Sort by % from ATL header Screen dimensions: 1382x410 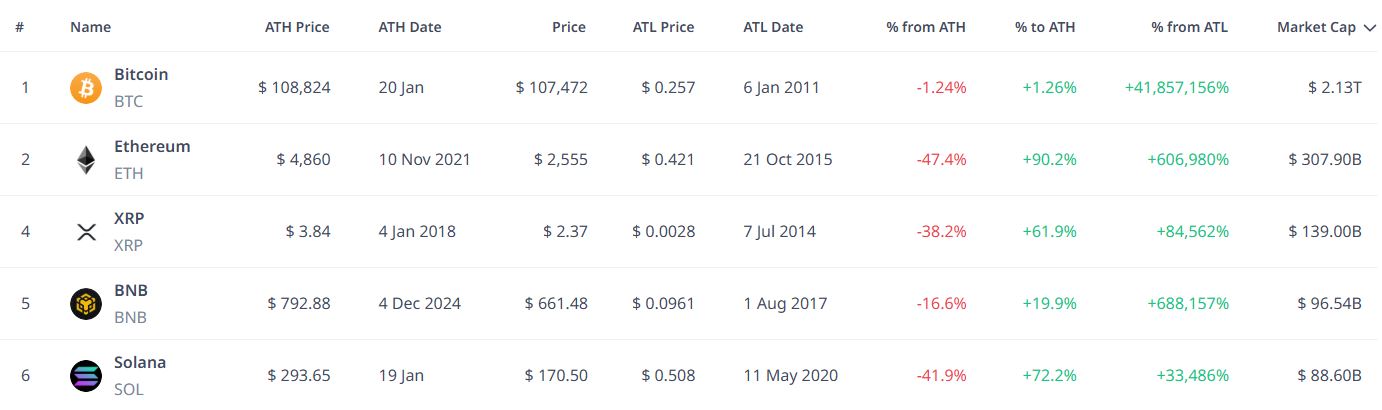click(x=1190, y=27)
